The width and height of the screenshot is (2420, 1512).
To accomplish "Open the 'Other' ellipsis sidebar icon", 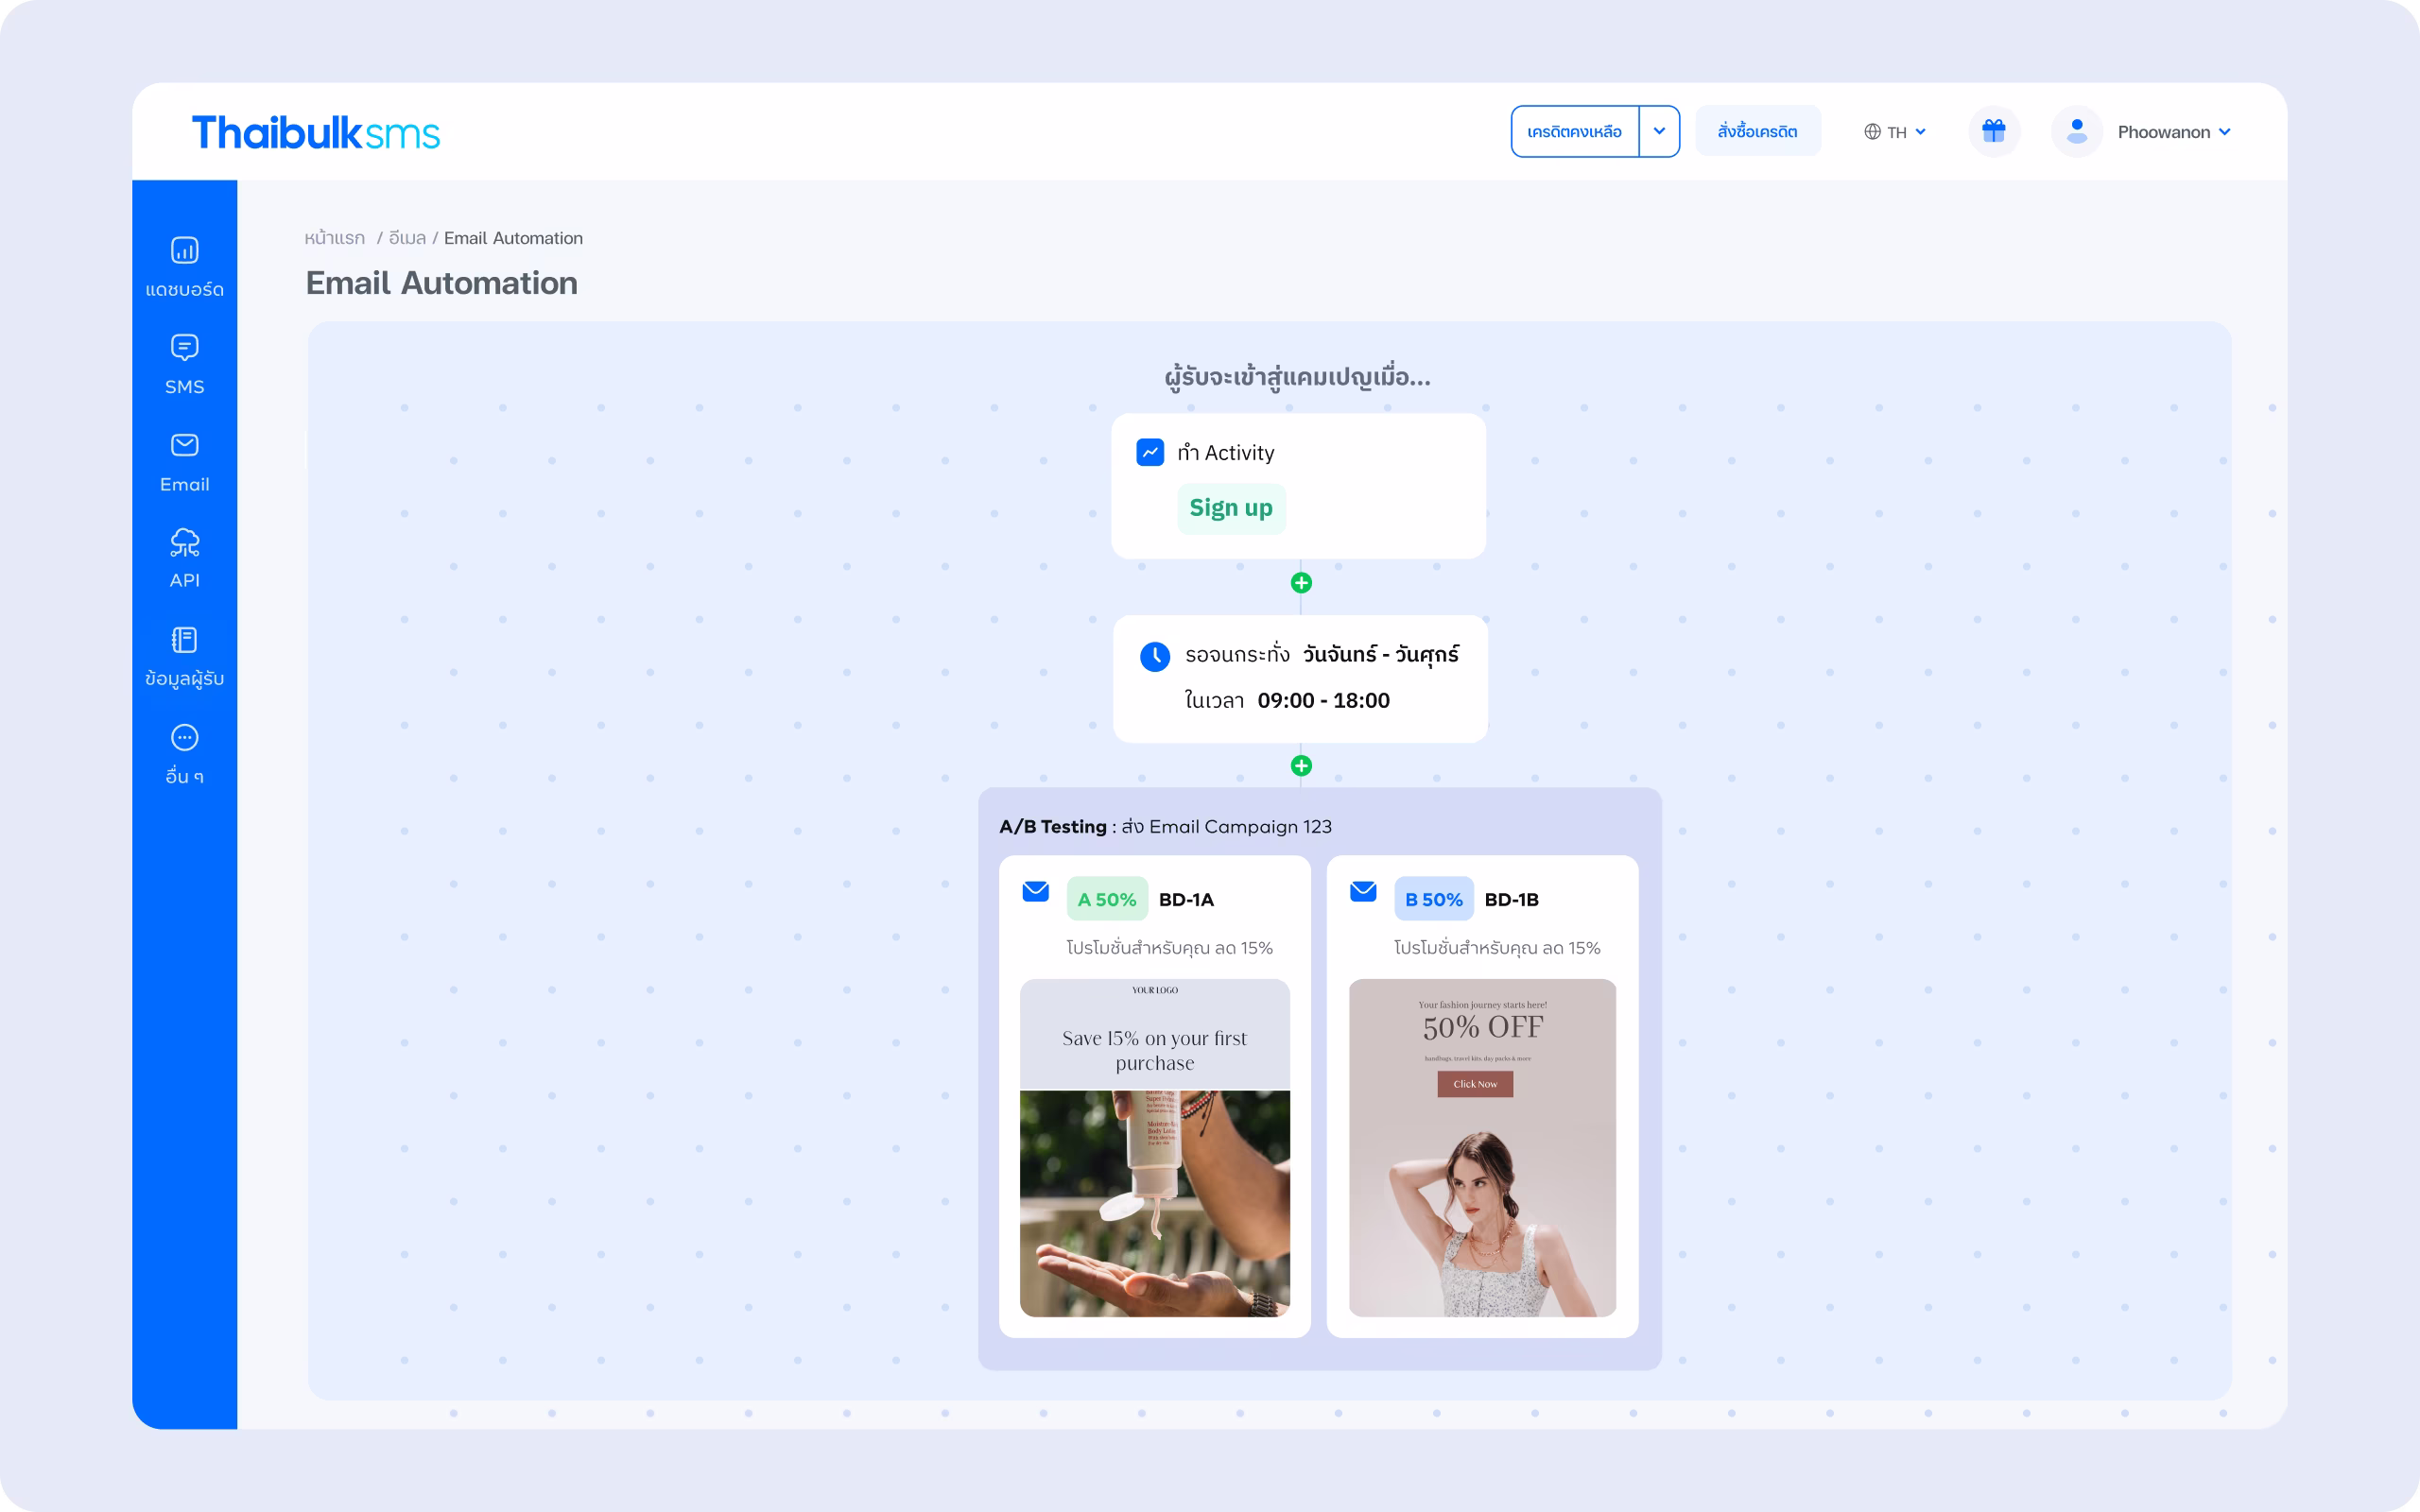I will pyautogui.click(x=184, y=738).
